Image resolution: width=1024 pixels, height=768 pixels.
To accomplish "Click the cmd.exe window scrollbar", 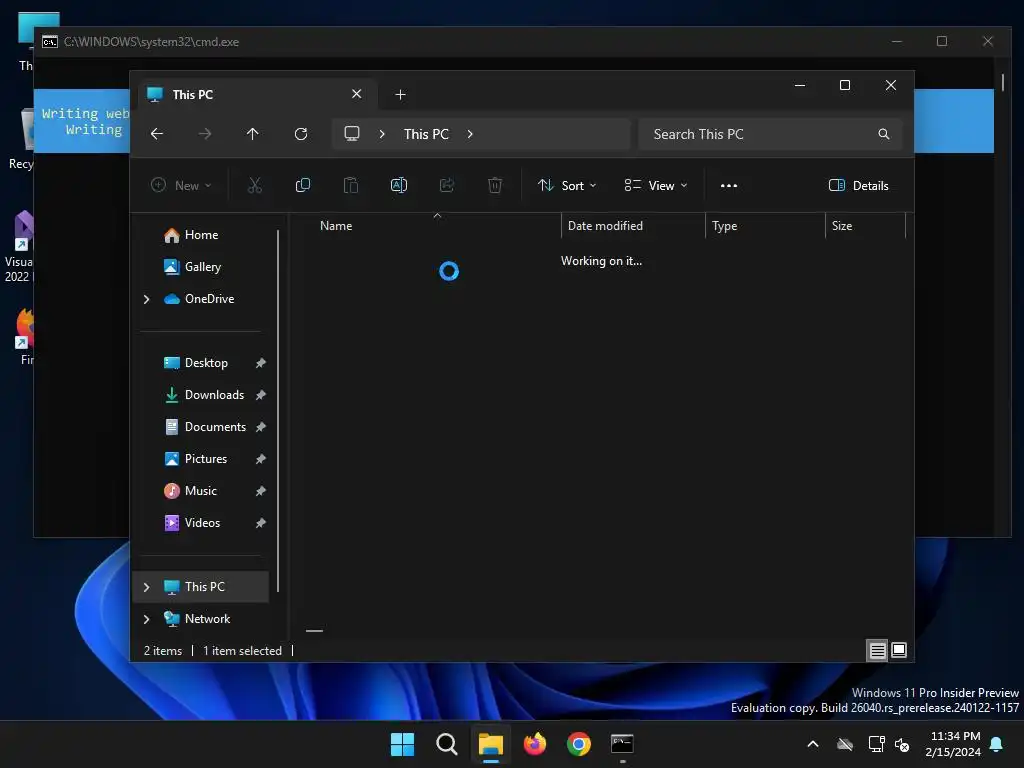I will pyautogui.click(x=1002, y=82).
